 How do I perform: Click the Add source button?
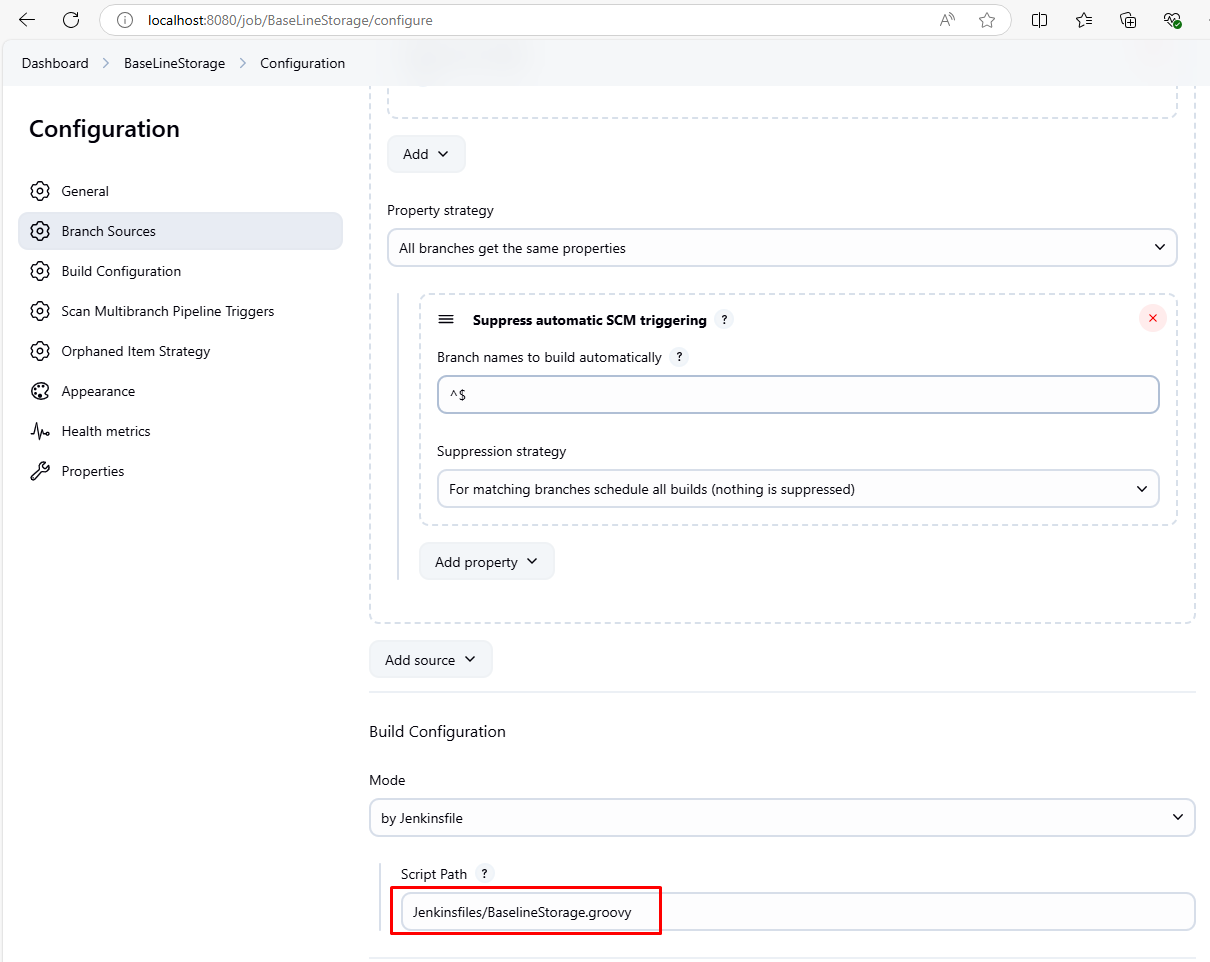tap(430, 660)
